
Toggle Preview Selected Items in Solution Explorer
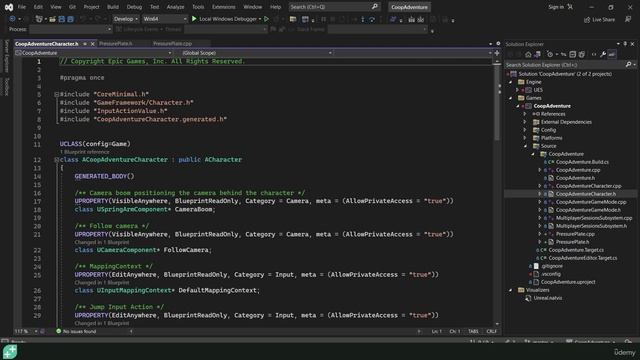pos(611,54)
